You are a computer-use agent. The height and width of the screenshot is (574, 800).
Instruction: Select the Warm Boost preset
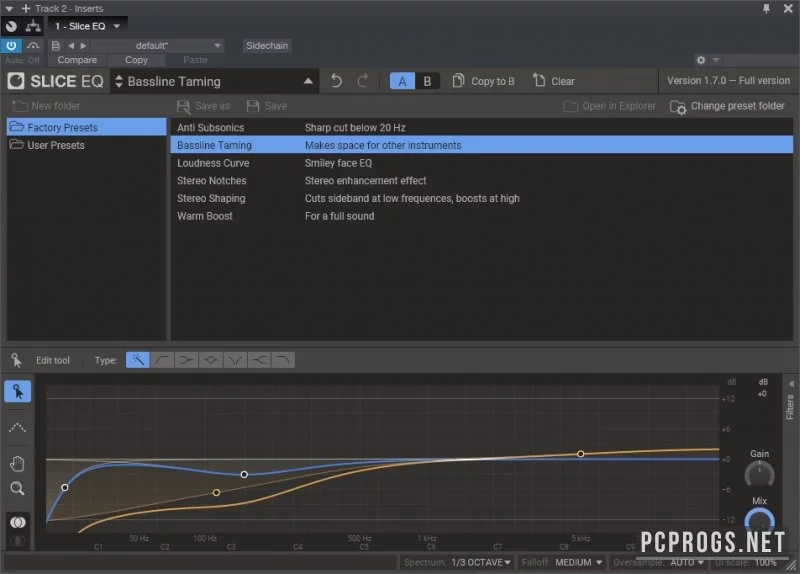[481, 216]
